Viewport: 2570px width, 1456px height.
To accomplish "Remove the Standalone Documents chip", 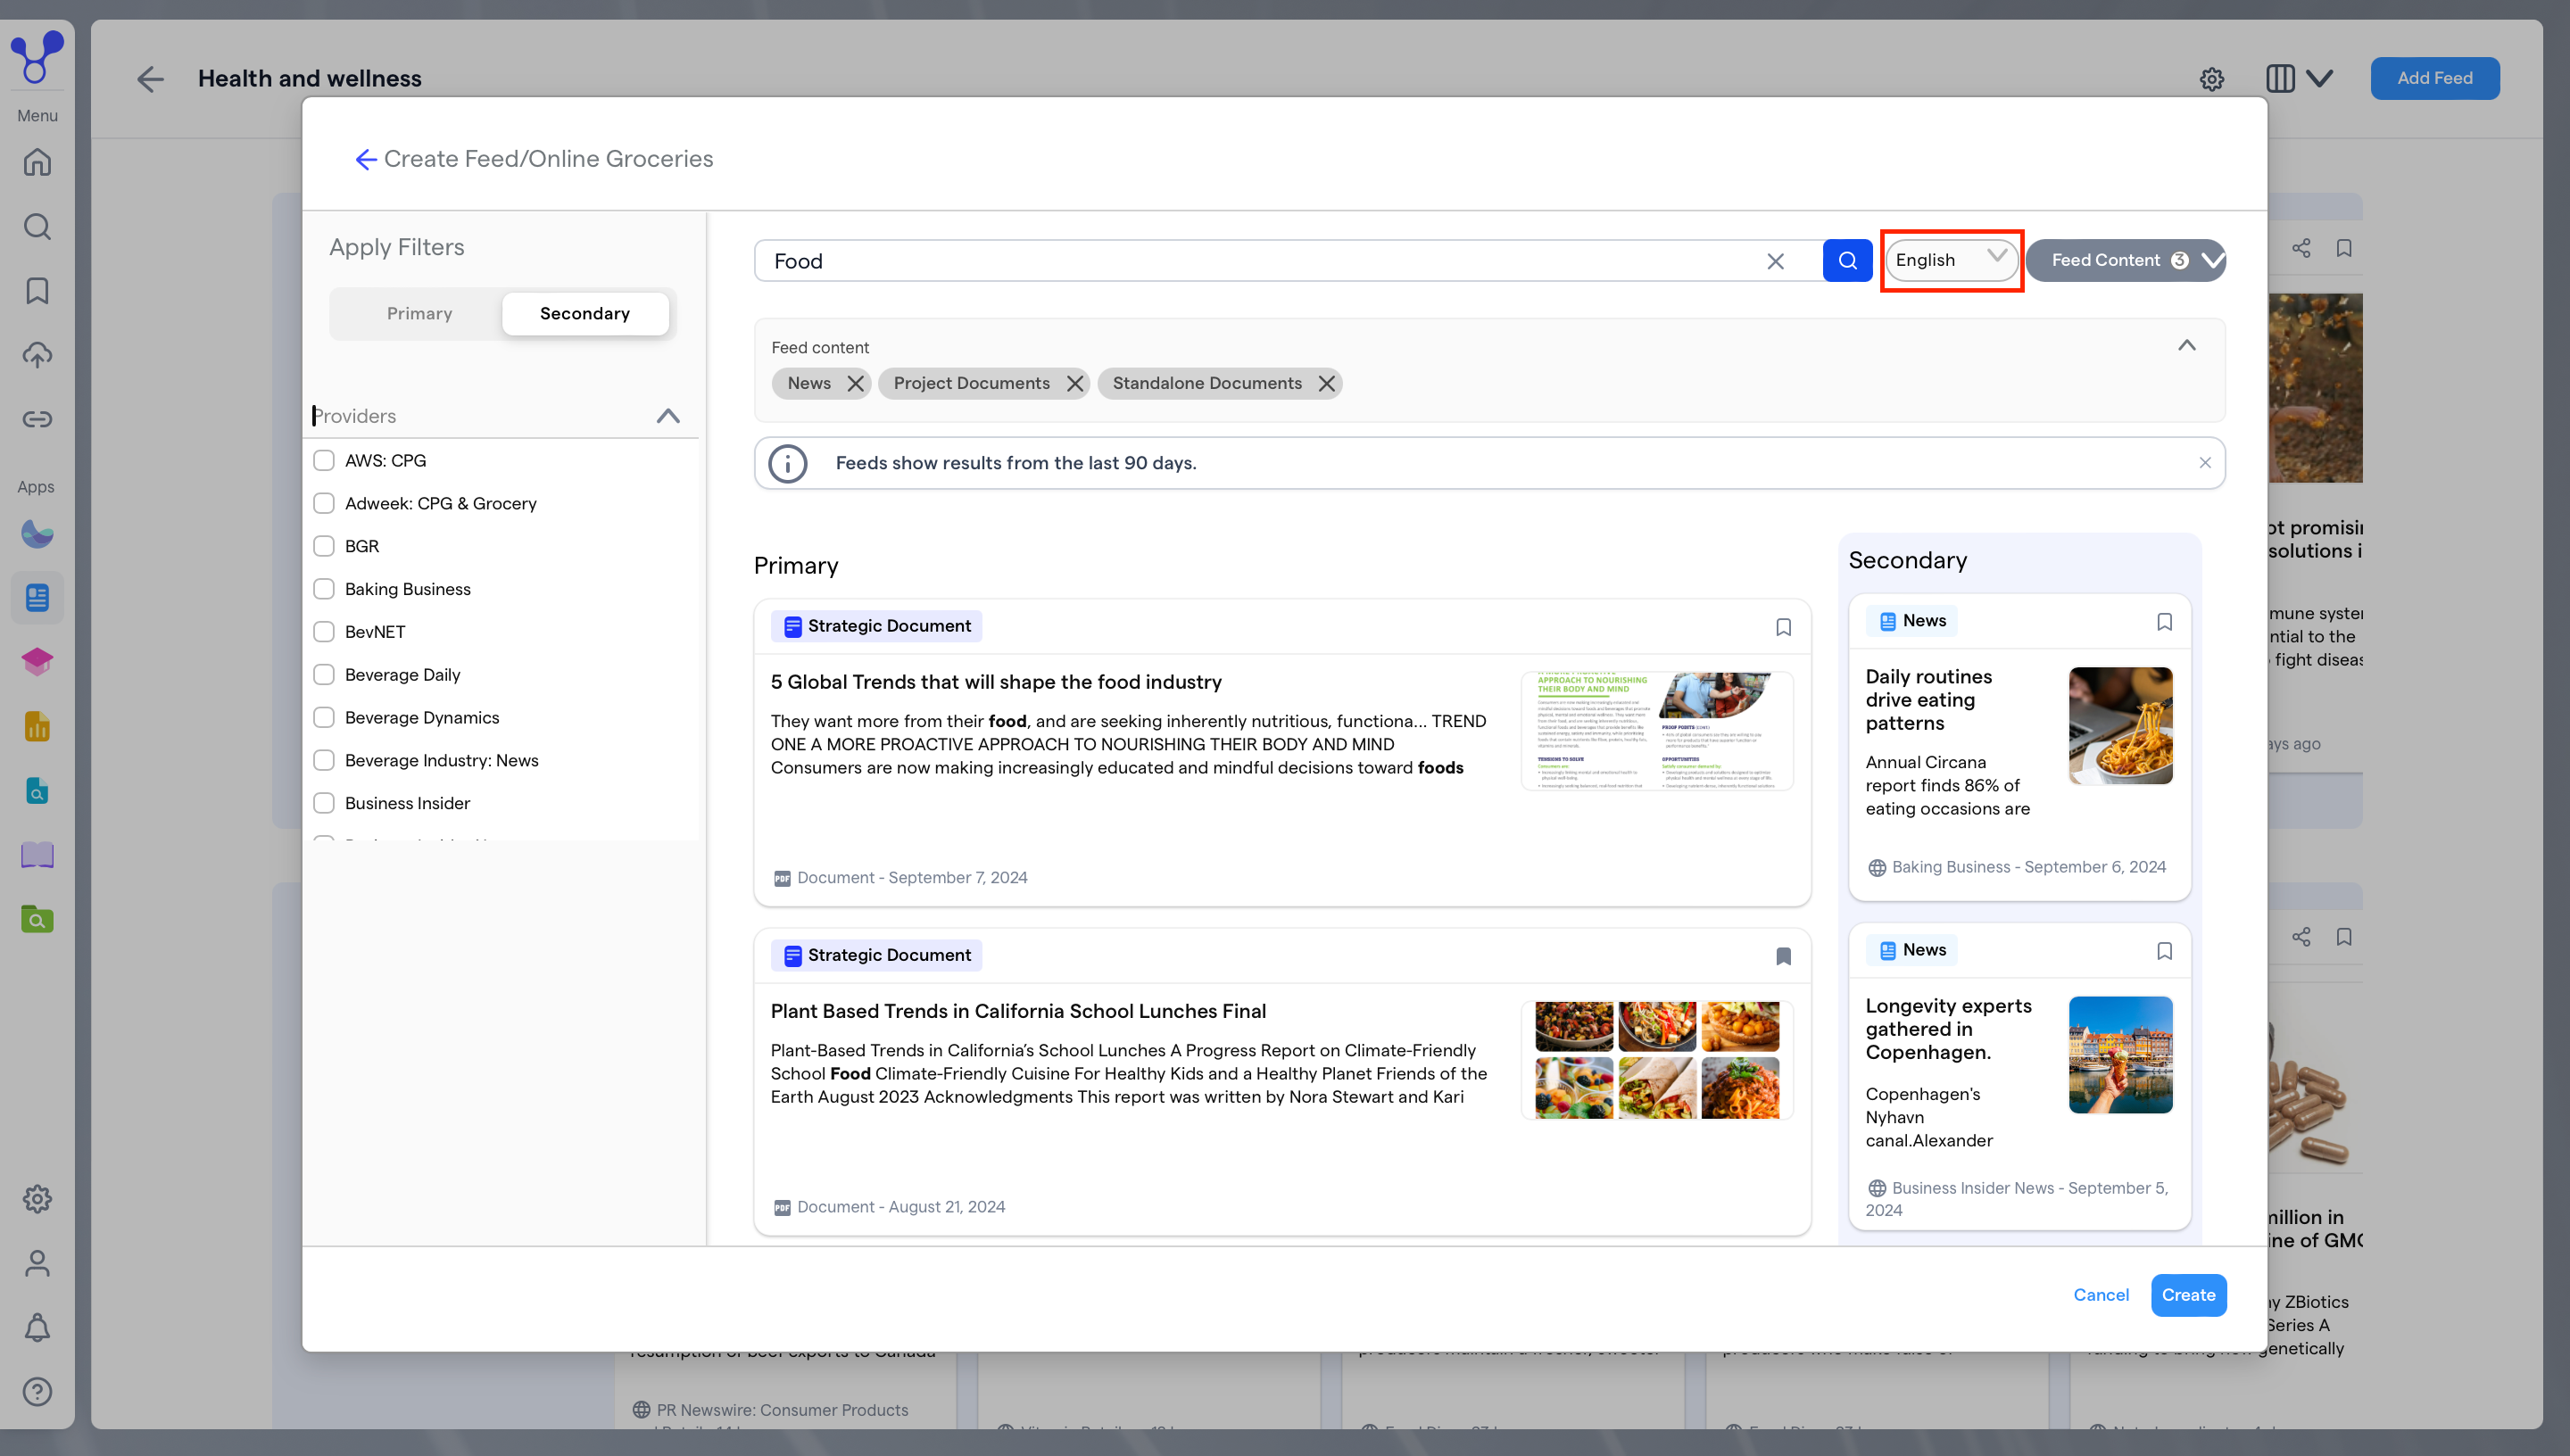I will pyautogui.click(x=1326, y=384).
